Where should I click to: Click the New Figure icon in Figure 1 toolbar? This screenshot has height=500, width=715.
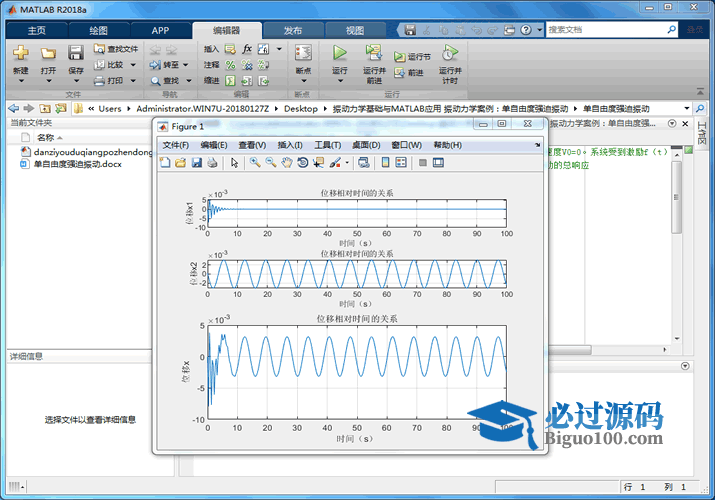pyautogui.click(x=165, y=163)
